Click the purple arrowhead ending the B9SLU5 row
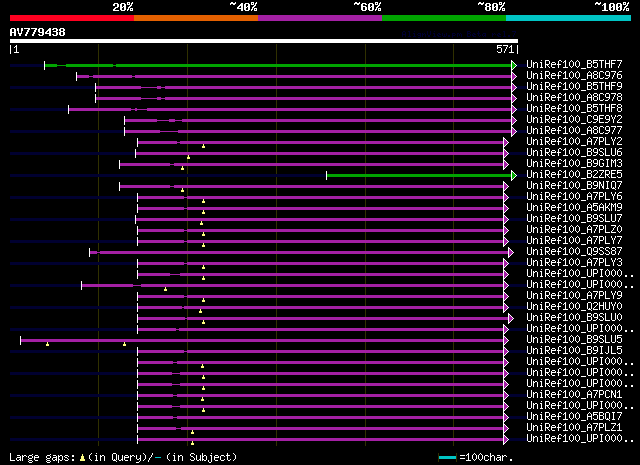640x465 pixels. [506, 340]
